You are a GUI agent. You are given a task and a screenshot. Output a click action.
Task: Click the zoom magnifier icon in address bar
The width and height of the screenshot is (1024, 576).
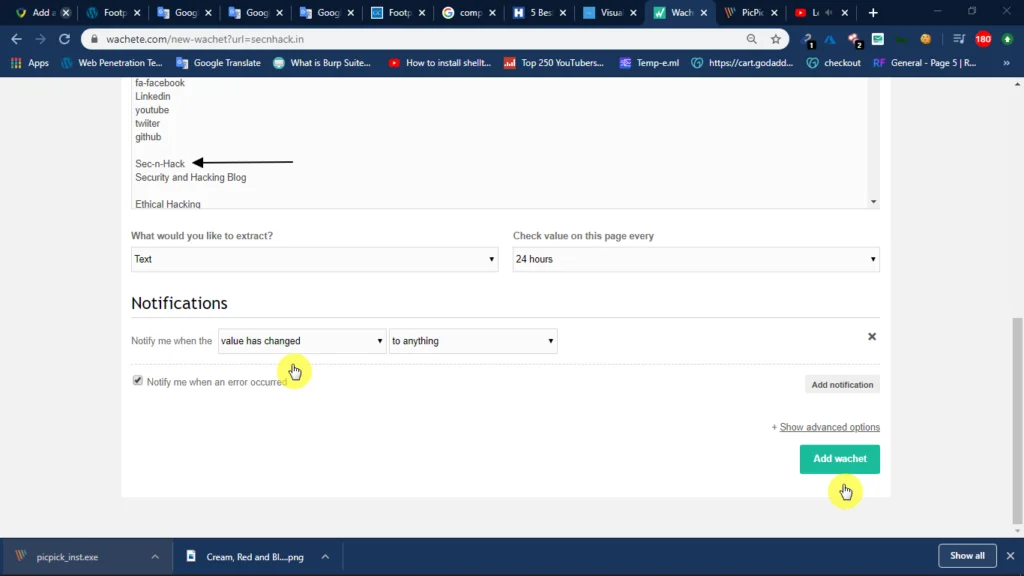point(752,39)
